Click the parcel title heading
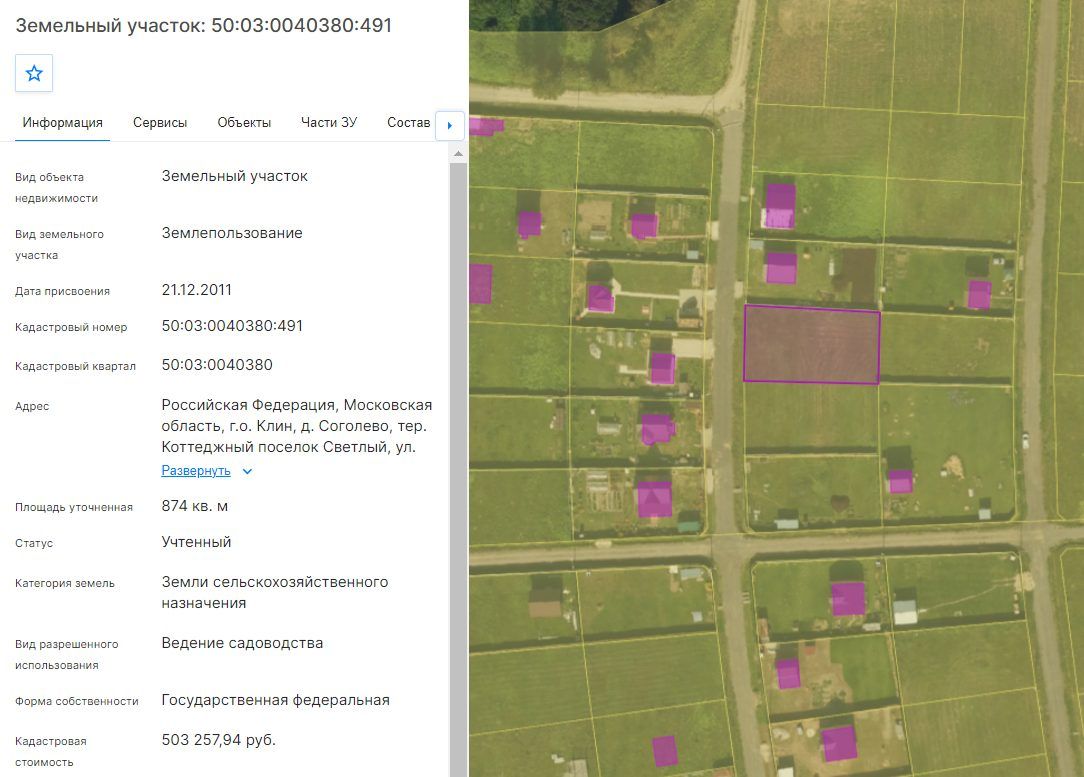Screen dimensions: 1084x777 [203, 26]
